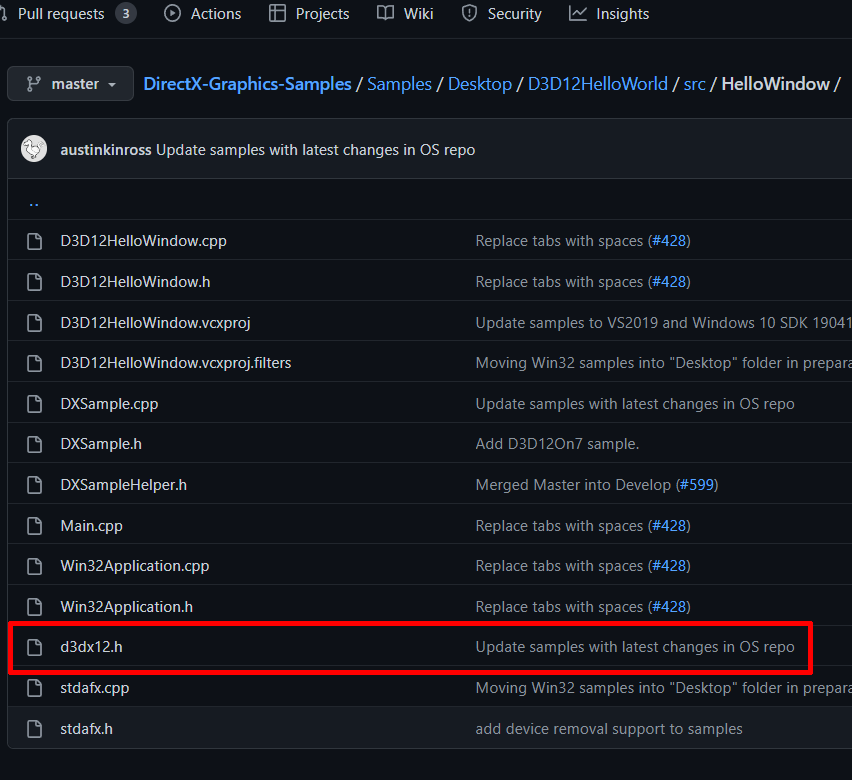Open 'Replace tabs with spaces' for Win32Application.h

(559, 607)
